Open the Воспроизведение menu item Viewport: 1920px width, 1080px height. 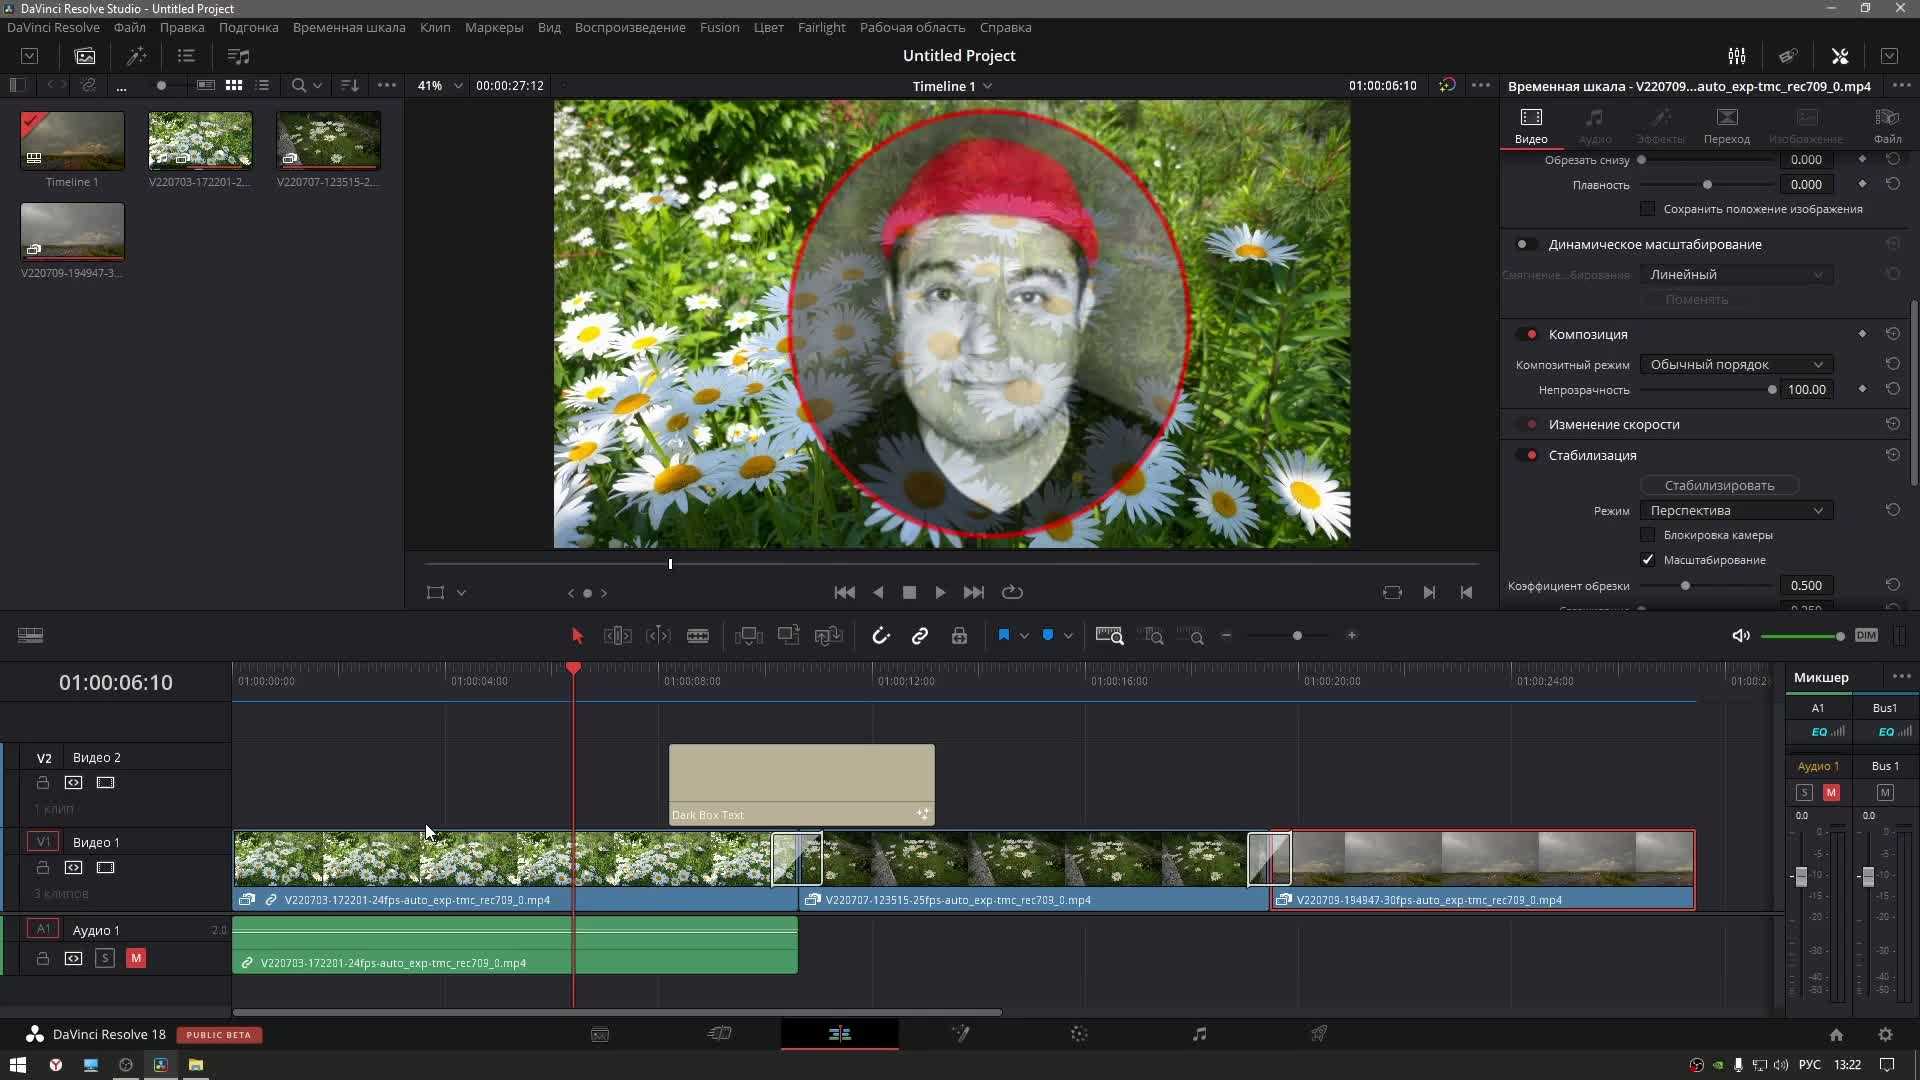click(x=630, y=26)
